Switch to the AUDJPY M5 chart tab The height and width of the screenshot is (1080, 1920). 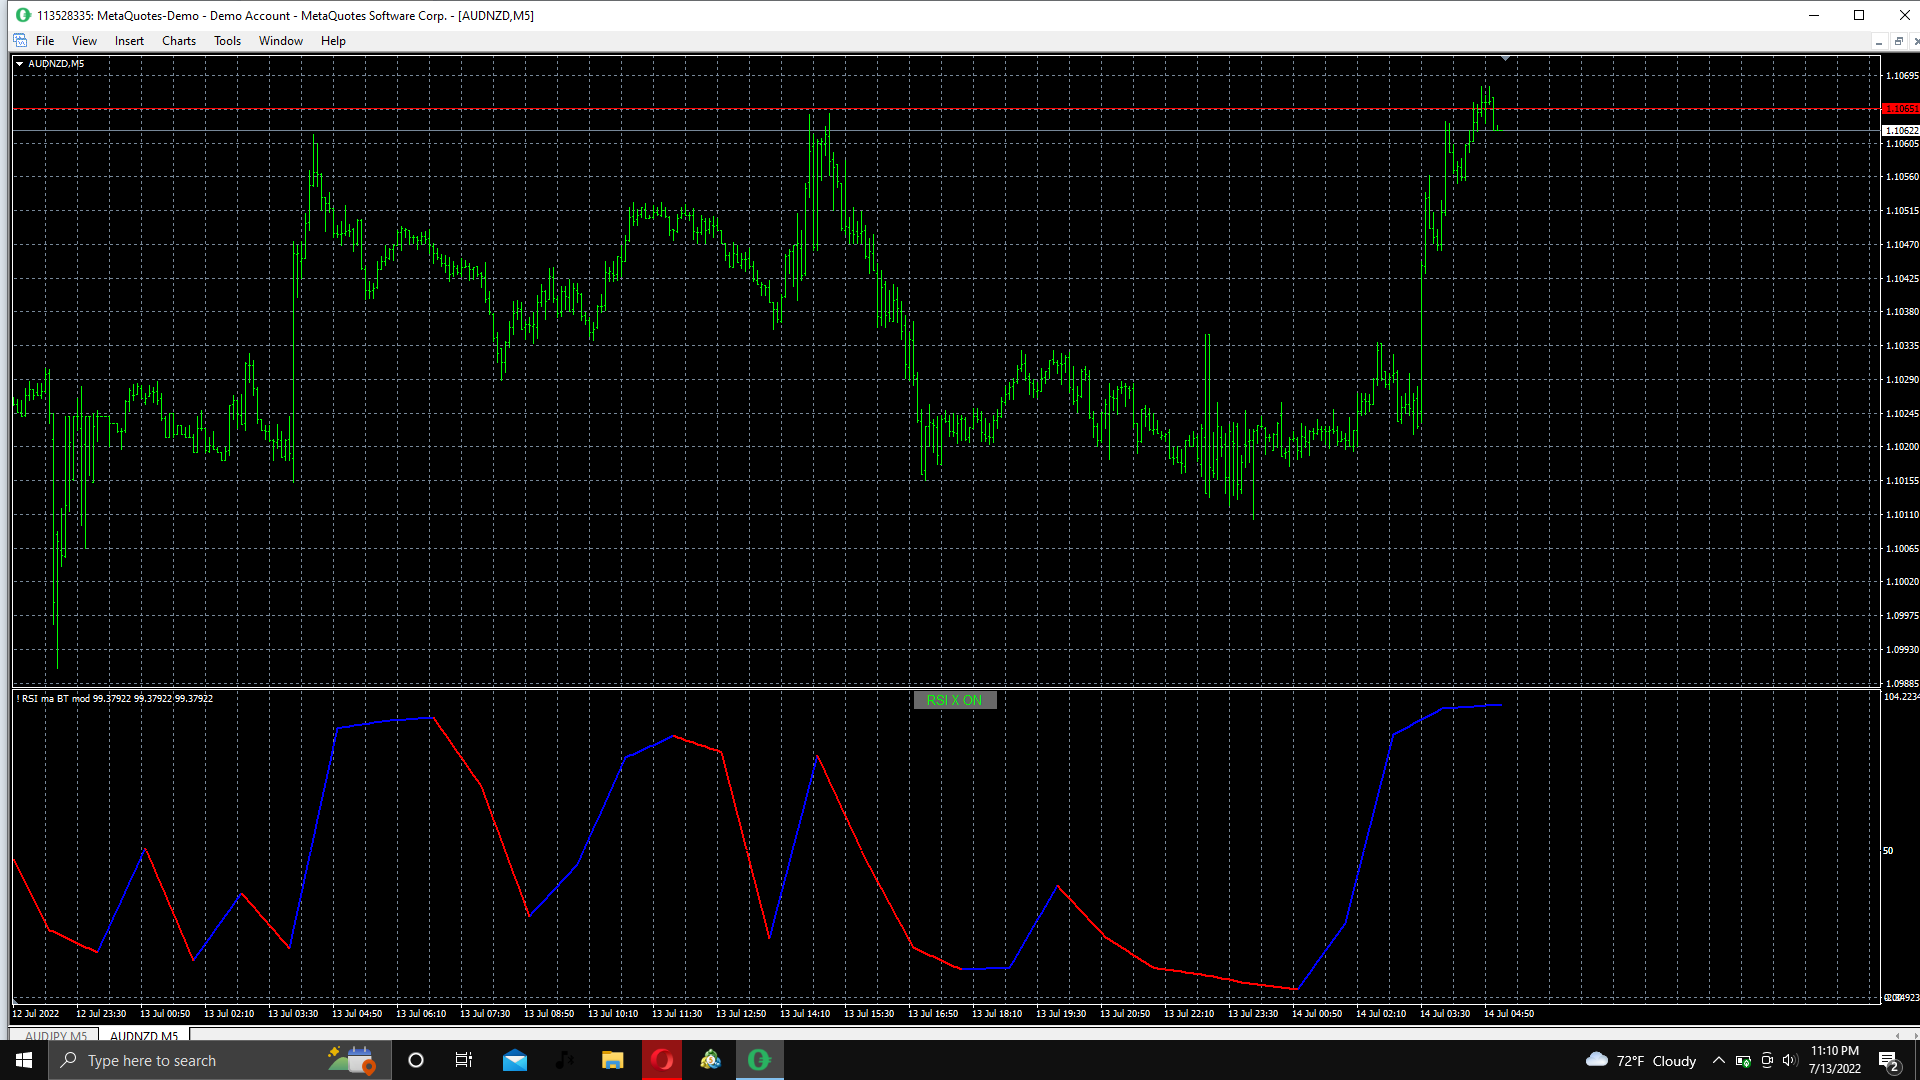click(x=56, y=1036)
